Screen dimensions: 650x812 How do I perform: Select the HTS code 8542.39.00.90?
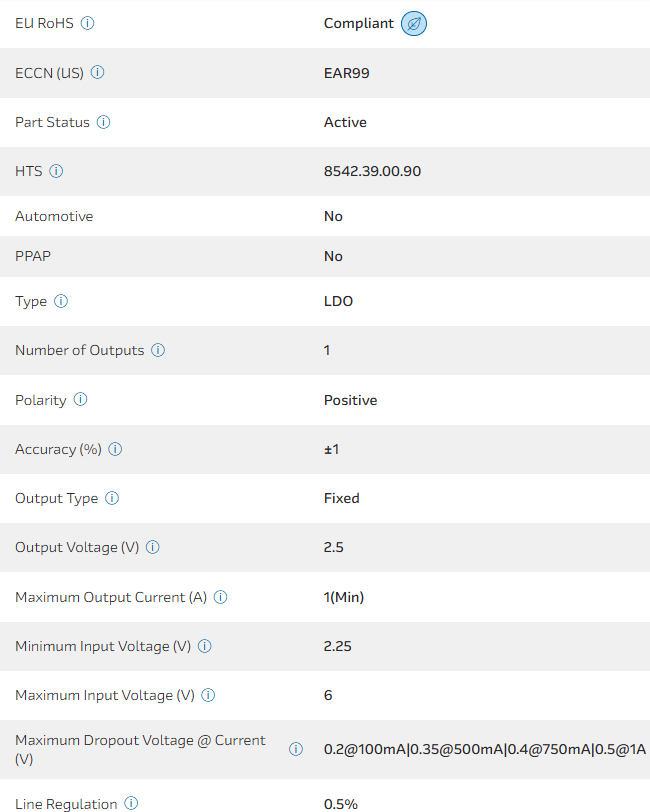(372, 171)
